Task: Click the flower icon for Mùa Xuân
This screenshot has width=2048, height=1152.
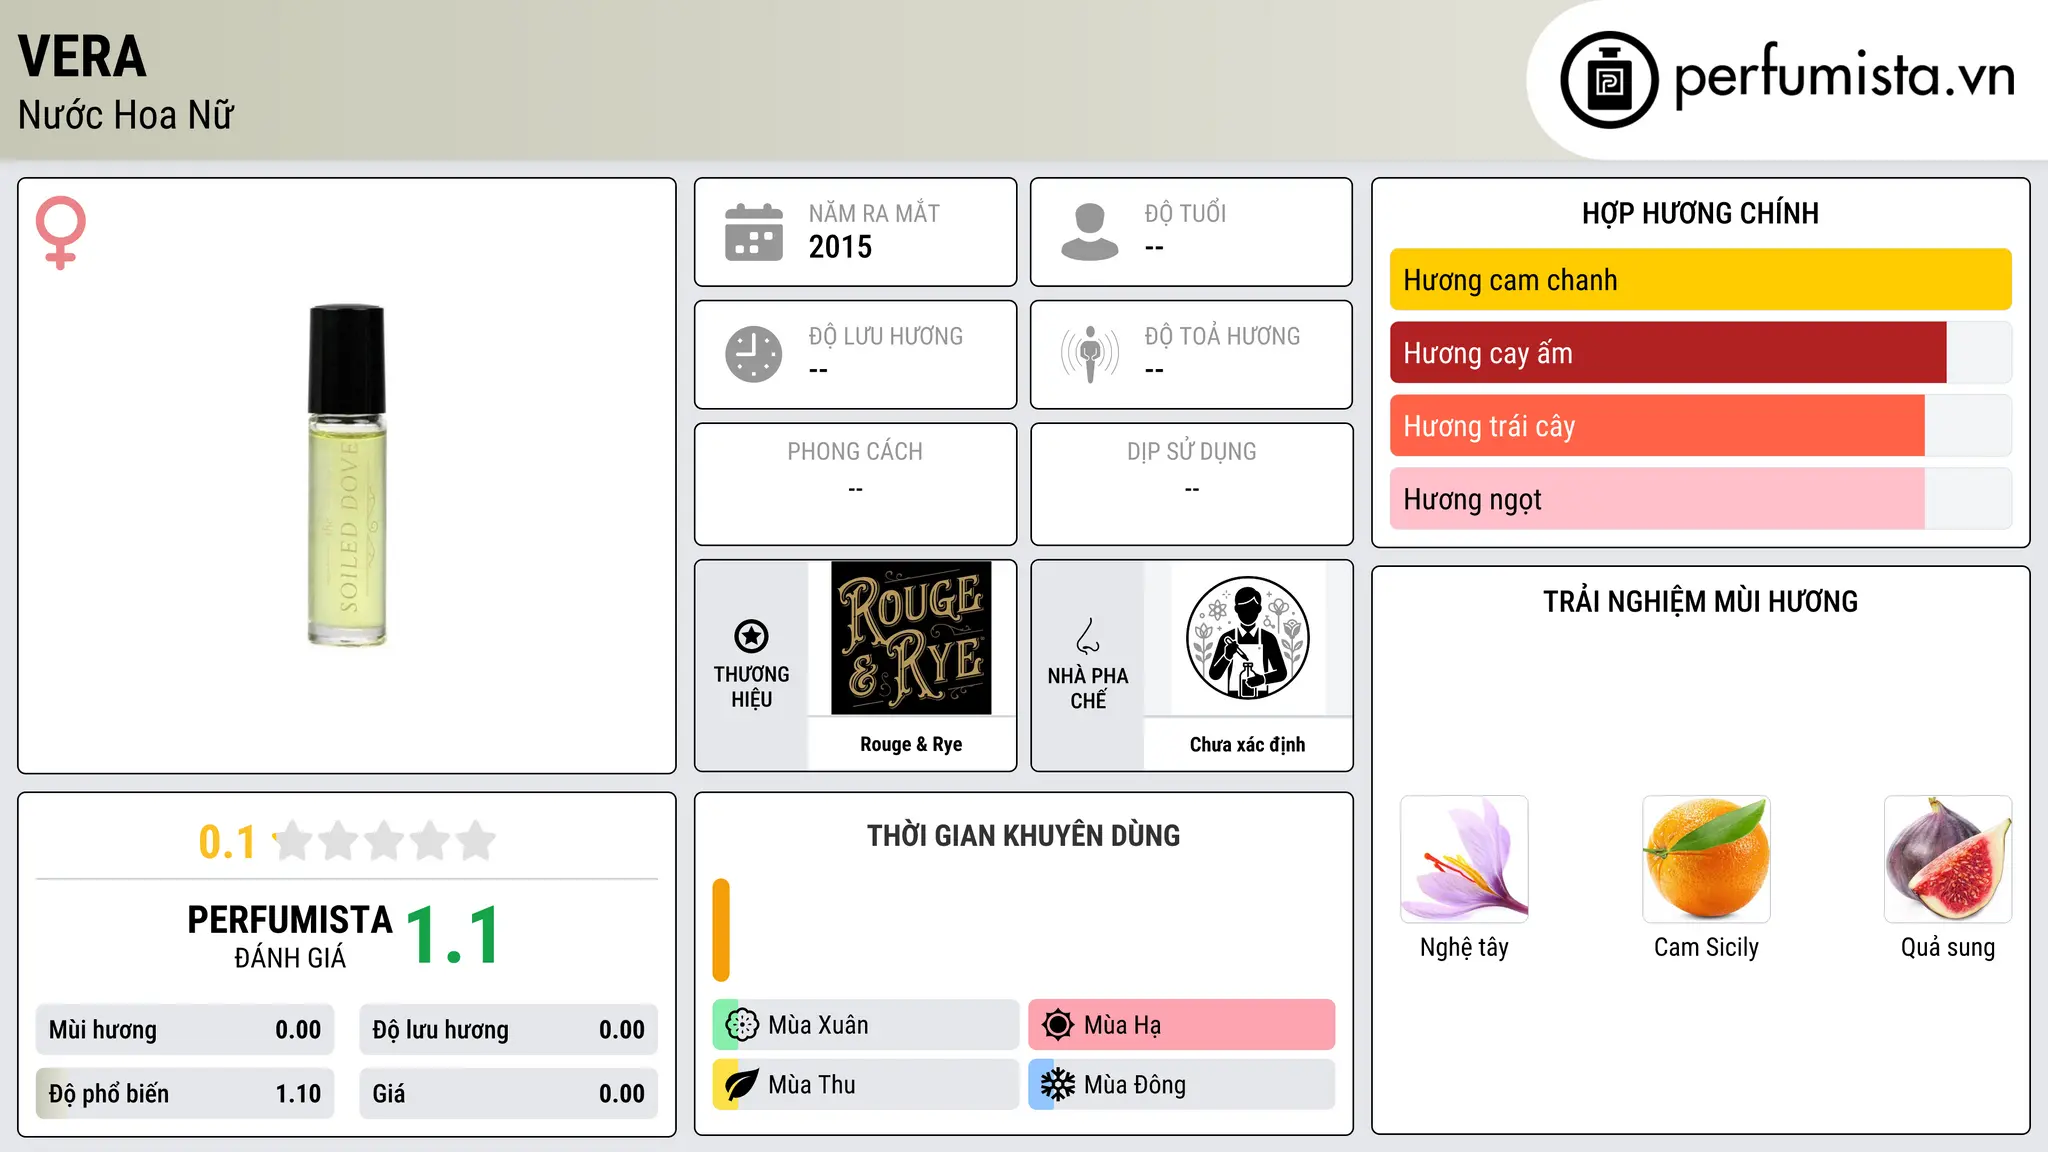Action: pos(742,1025)
